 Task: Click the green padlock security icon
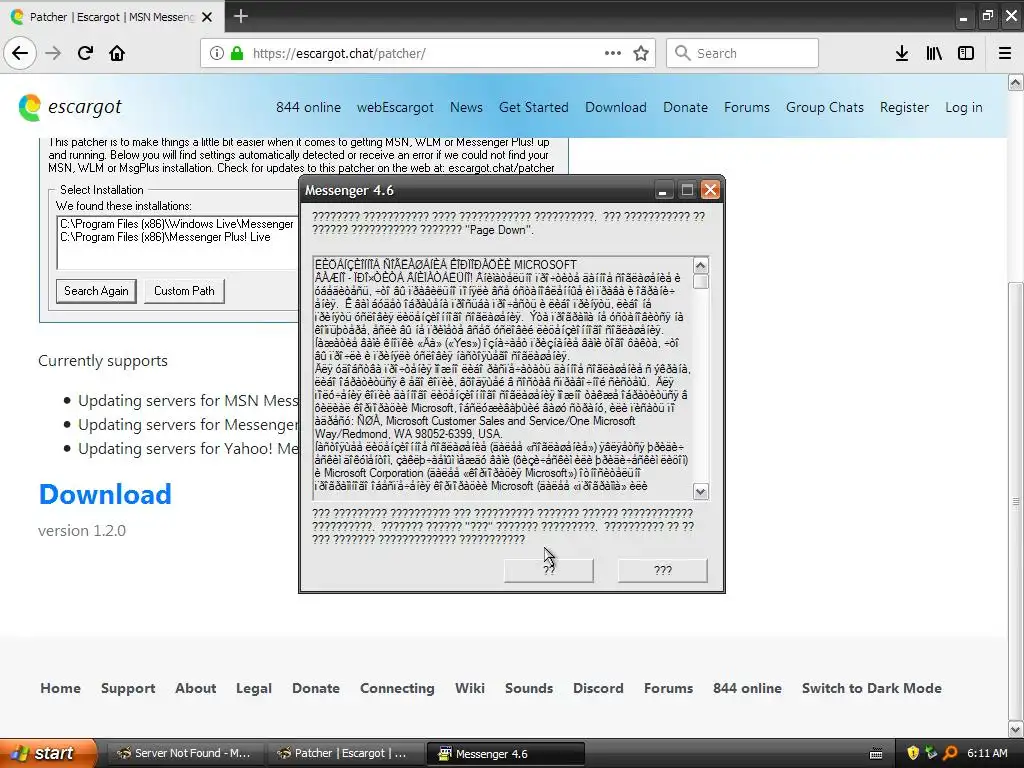pos(237,53)
